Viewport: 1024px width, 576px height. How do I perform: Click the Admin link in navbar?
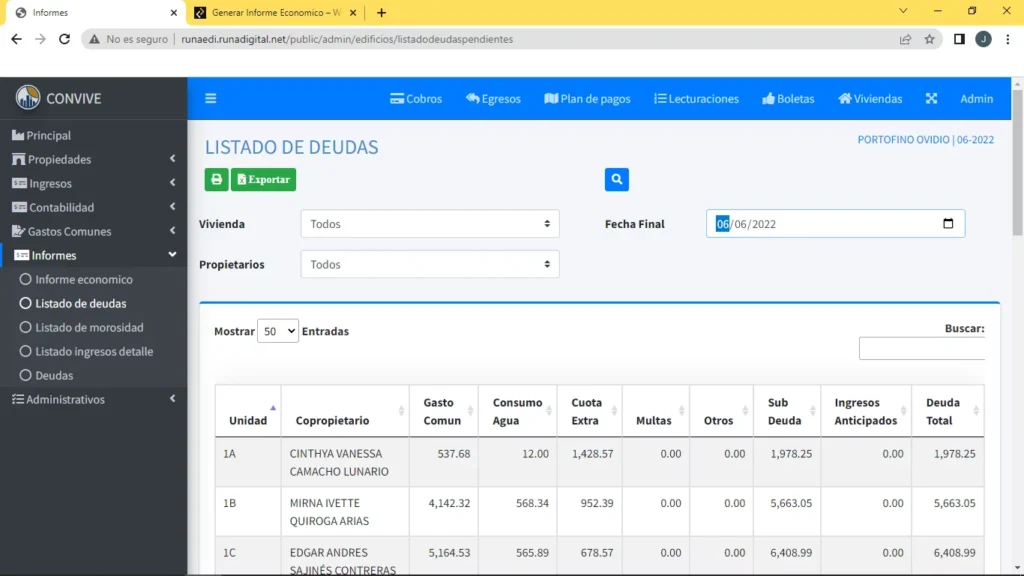click(x=976, y=99)
